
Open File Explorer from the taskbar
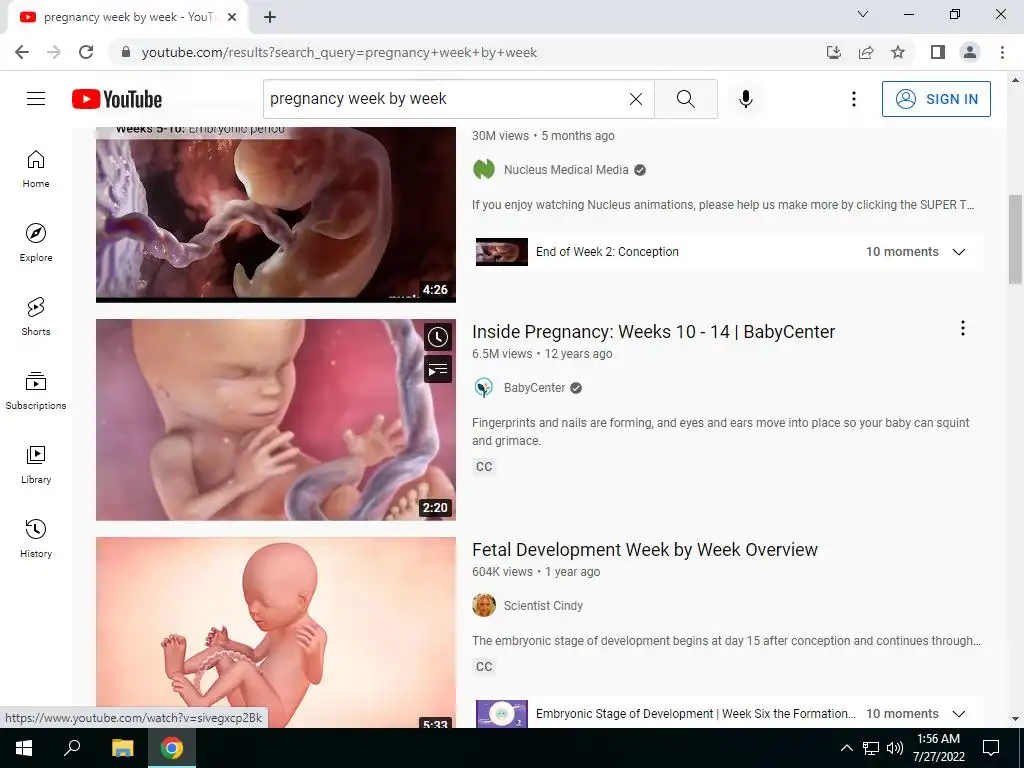pyautogui.click(x=122, y=748)
